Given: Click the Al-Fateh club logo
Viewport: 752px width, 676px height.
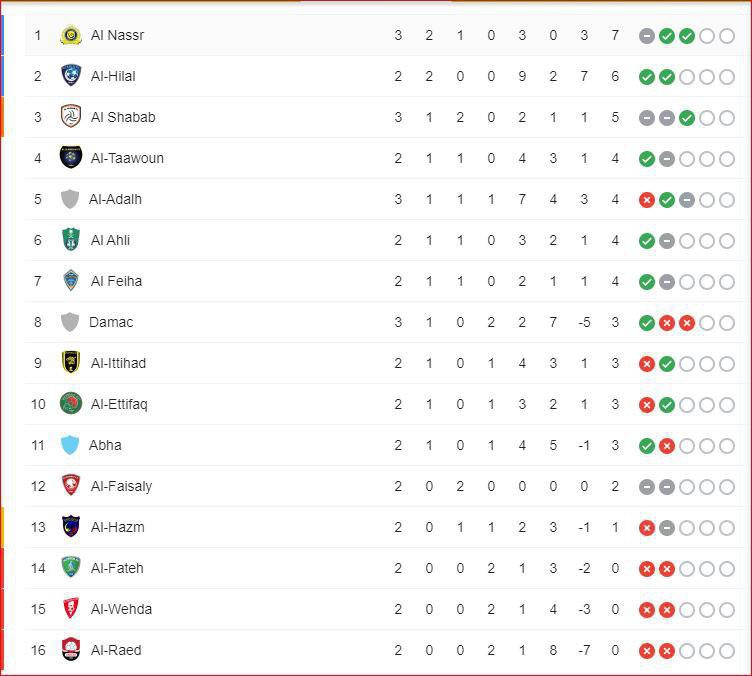Looking at the screenshot, I should (x=70, y=568).
